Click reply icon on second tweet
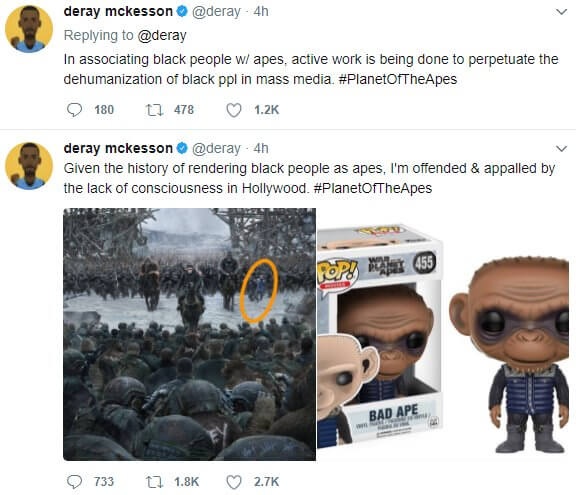The width and height of the screenshot is (576, 495). point(74,481)
